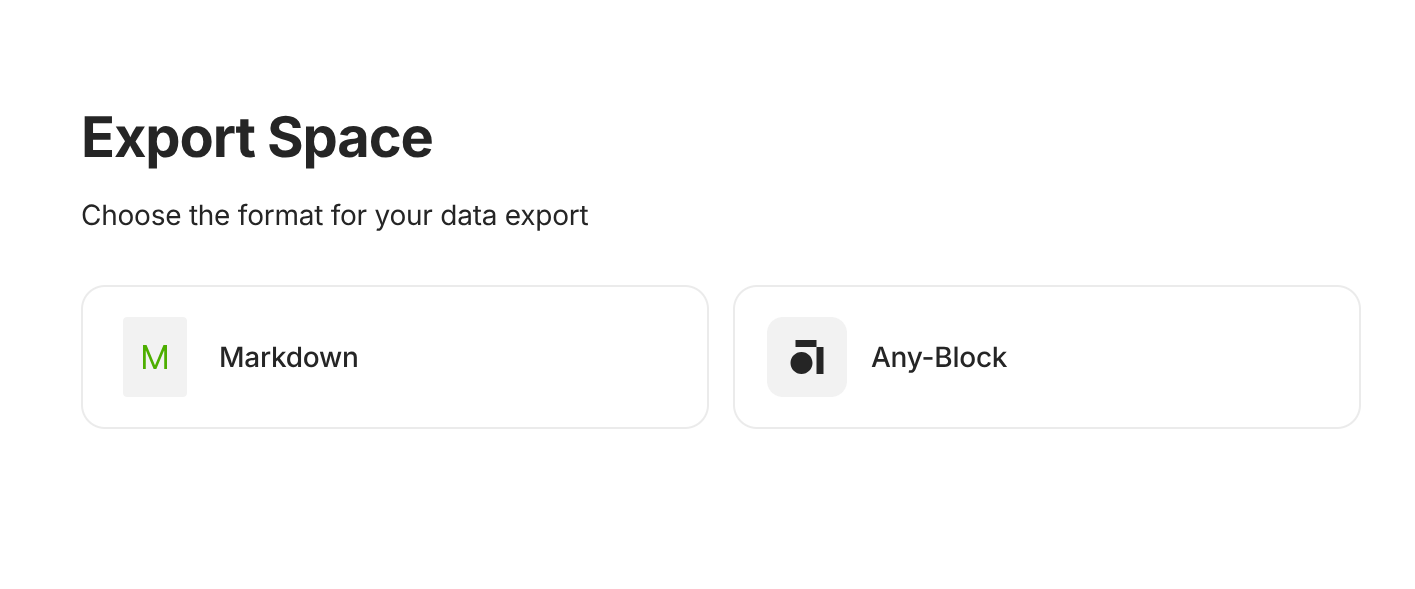Select the Any-Block export format card
The width and height of the screenshot is (1415, 589).
(x=1046, y=357)
